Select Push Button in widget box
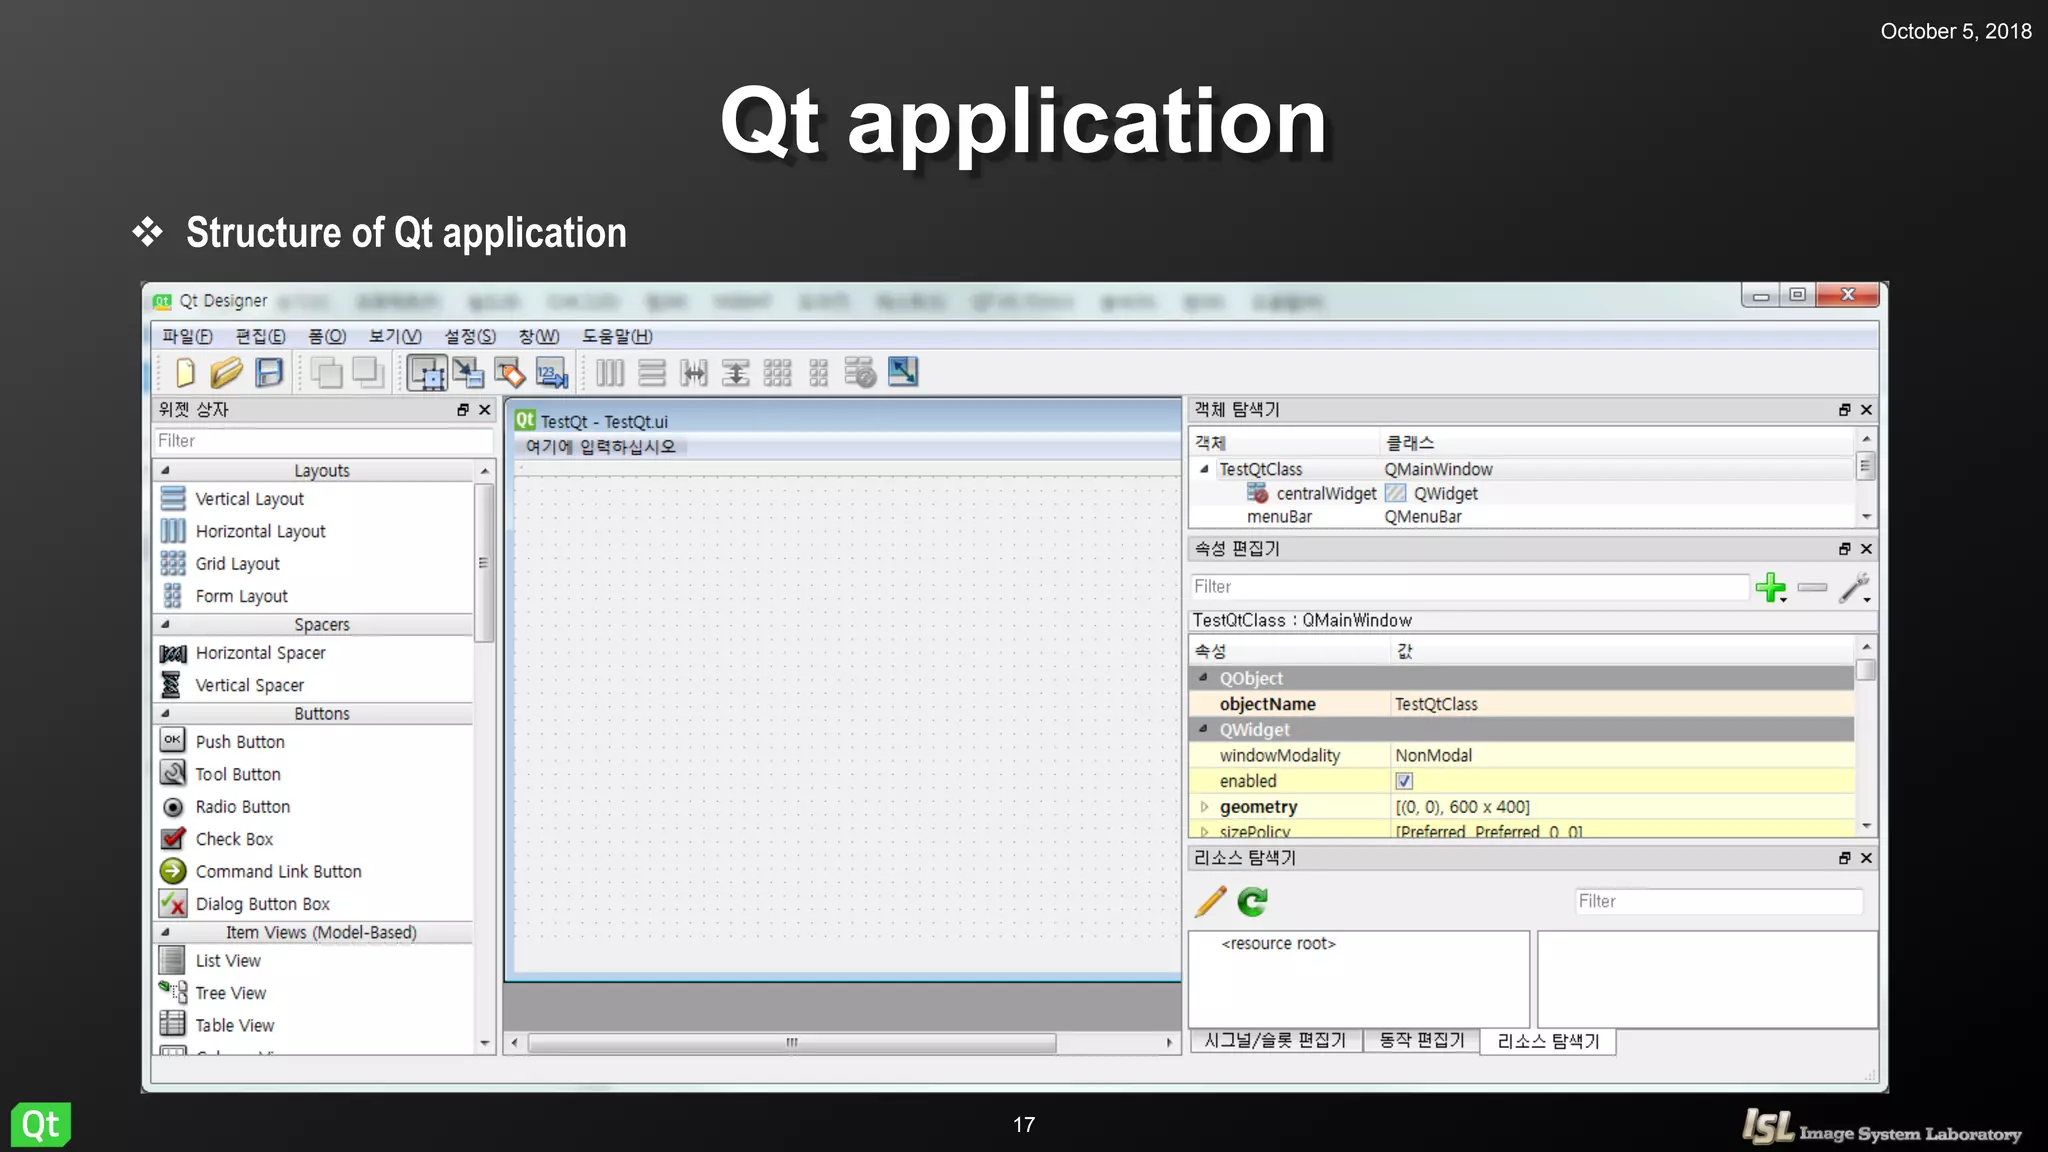2048x1152 pixels. (x=240, y=742)
